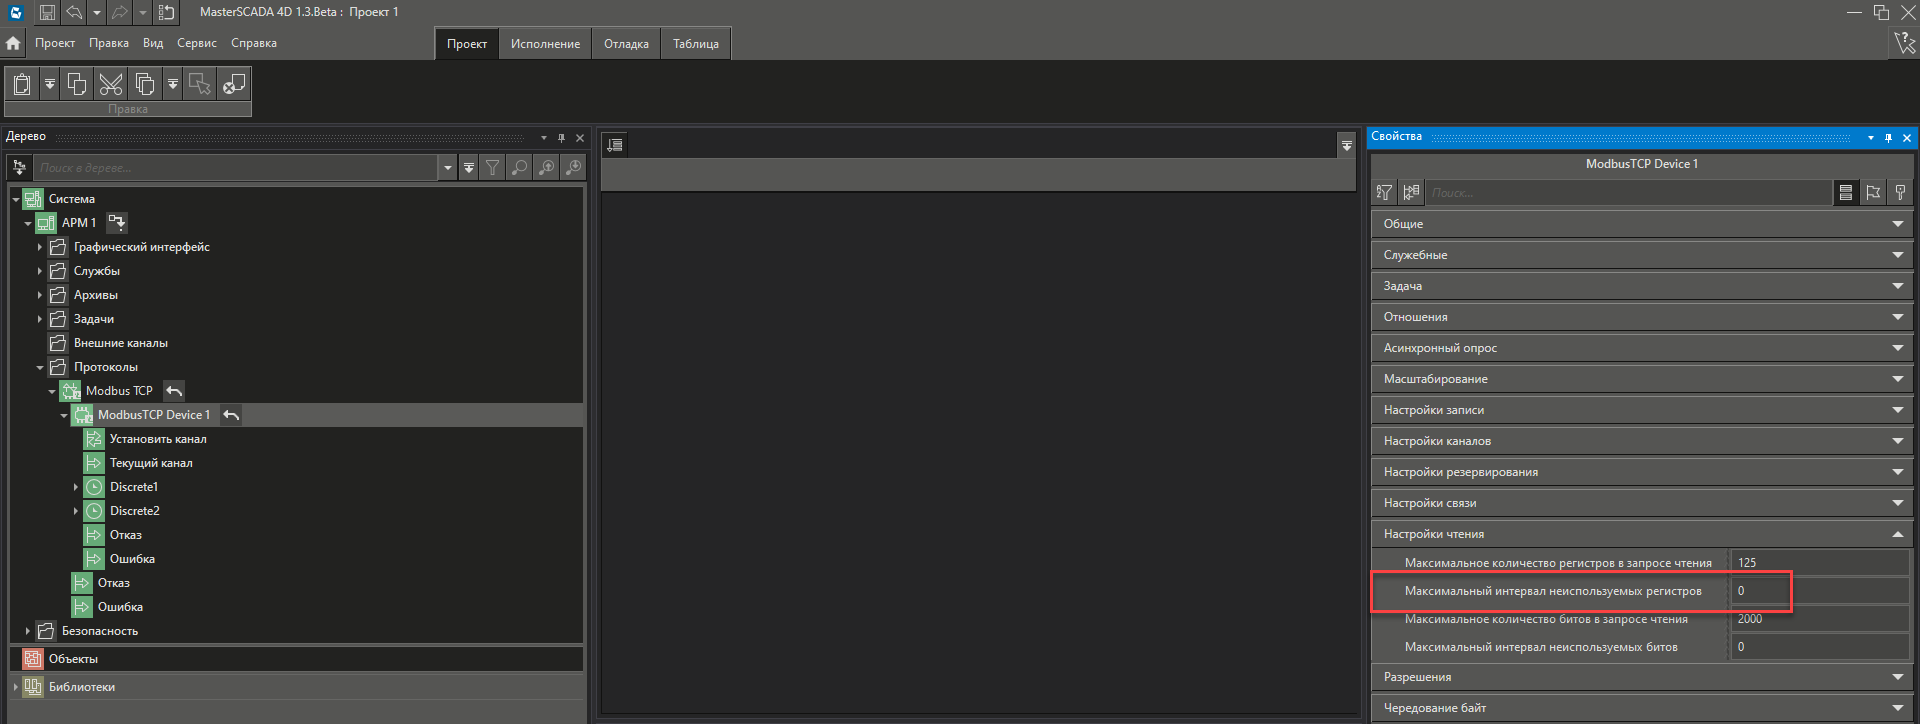
Task: Expand the Настройки записи properties section
Action: tap(1642, 410)
